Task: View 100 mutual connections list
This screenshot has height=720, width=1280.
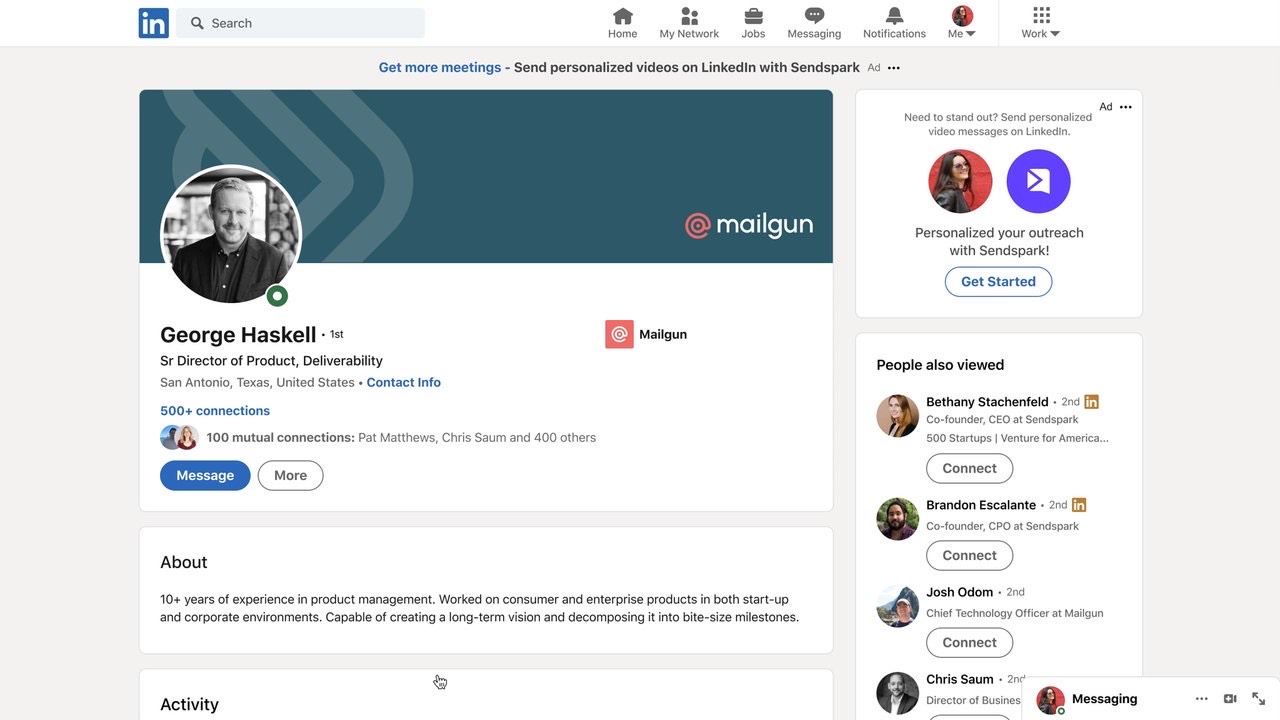Action: coord(401,437)
